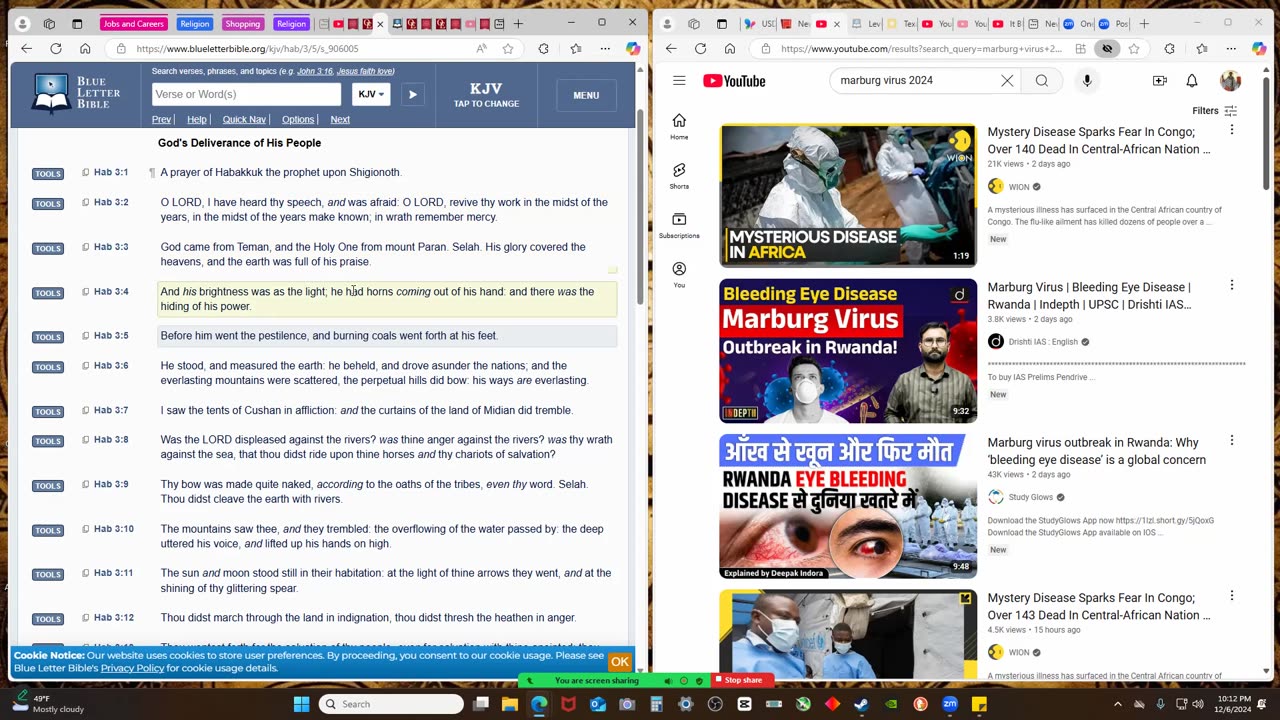Accept cookie notice with OK
The height and width of the screenshot is (720, 1280).
(620, 661)
